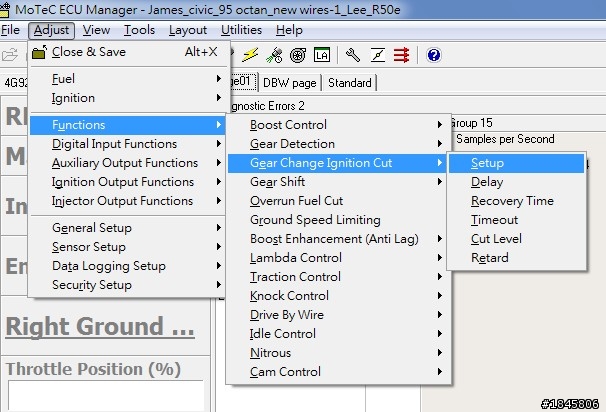Select the Functions menu entry
606x412 pixels.
tap(127, 125)
